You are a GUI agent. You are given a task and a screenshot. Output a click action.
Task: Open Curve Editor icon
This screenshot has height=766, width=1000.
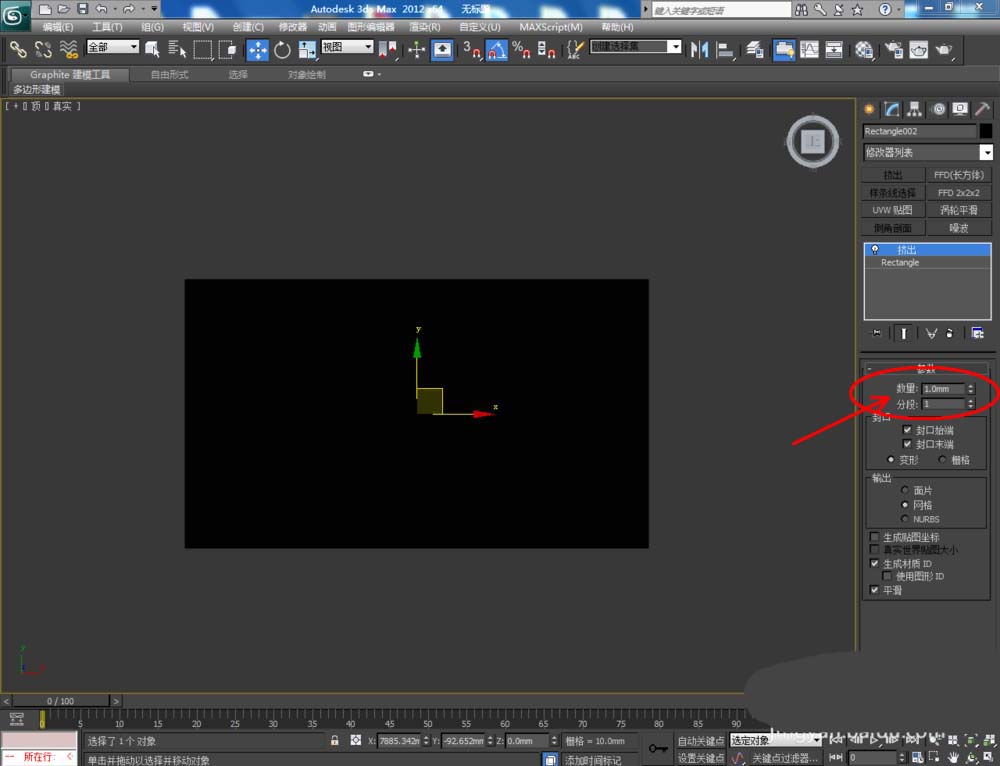coord(809,49)
